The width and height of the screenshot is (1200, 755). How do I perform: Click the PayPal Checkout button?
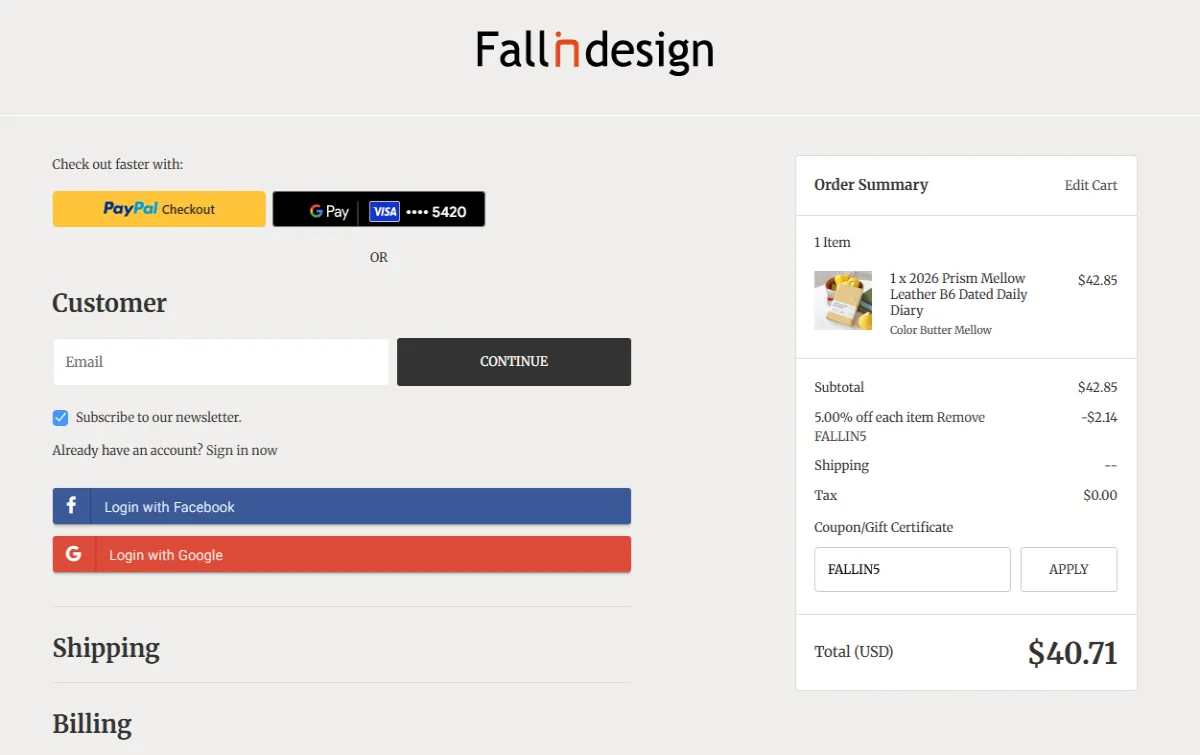158,208
